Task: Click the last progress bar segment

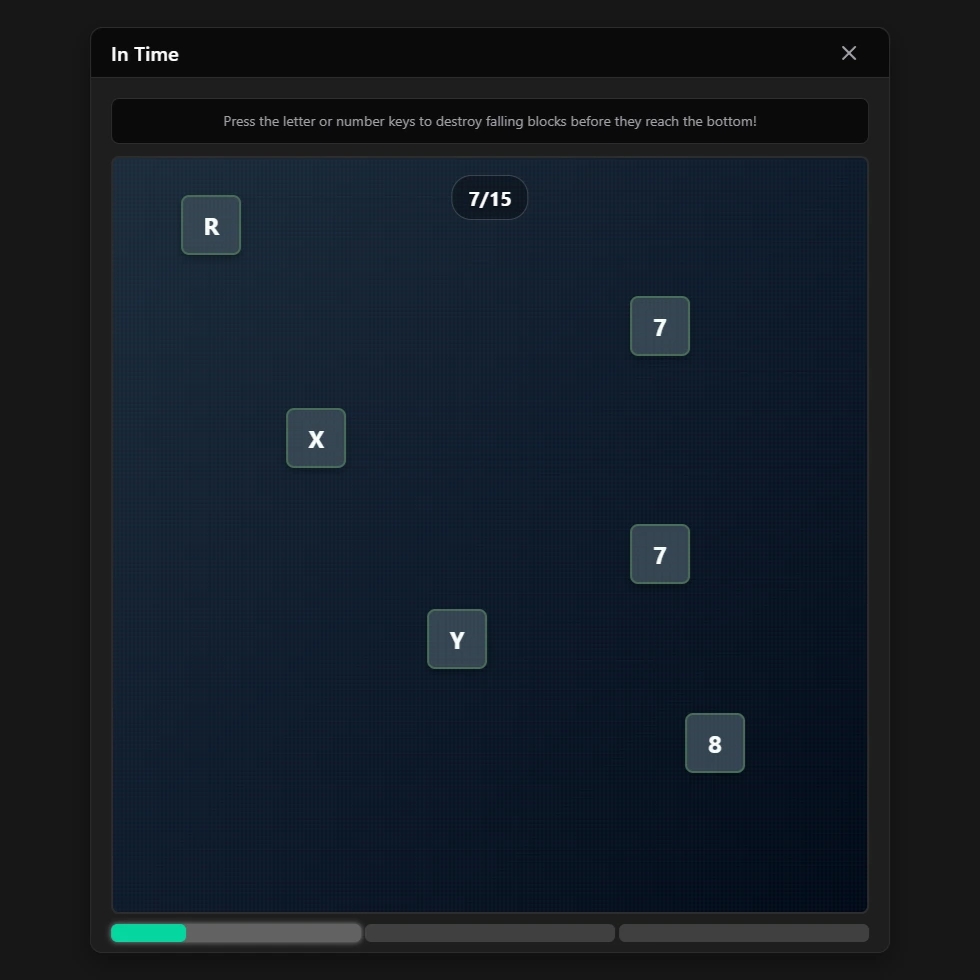Action: 744,933
